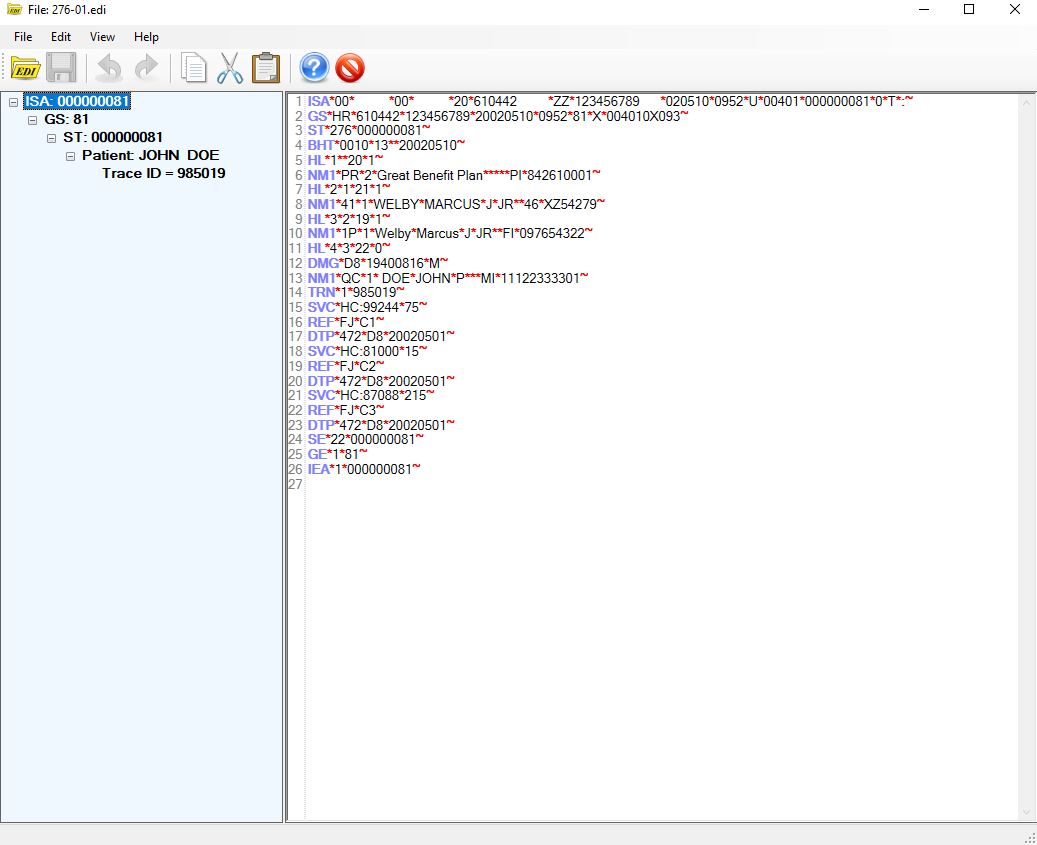
Task: Click the IEA*1*000000081 line
Action: 364,469
